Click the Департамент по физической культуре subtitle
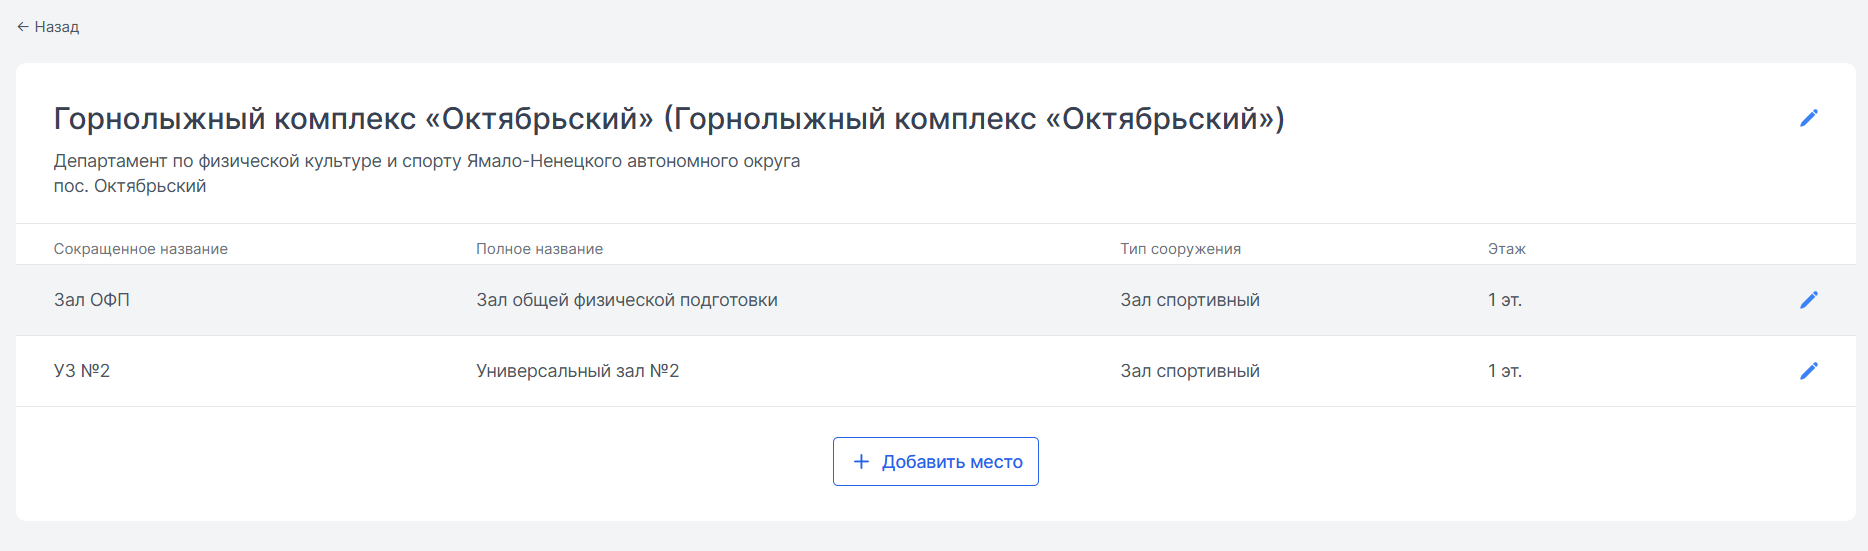The image size is (1868, 551). [x=427, y=161]
